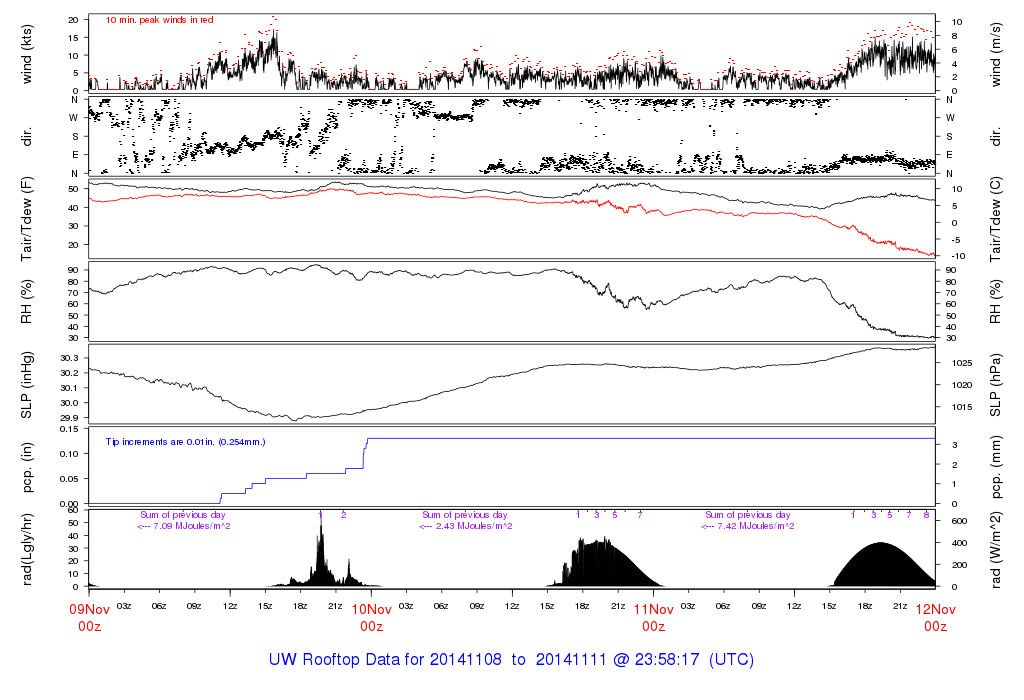Click the "SLP (inHg)" axis label
Image resolution: width=1024 pixels, height=700 pixels.
29,384
